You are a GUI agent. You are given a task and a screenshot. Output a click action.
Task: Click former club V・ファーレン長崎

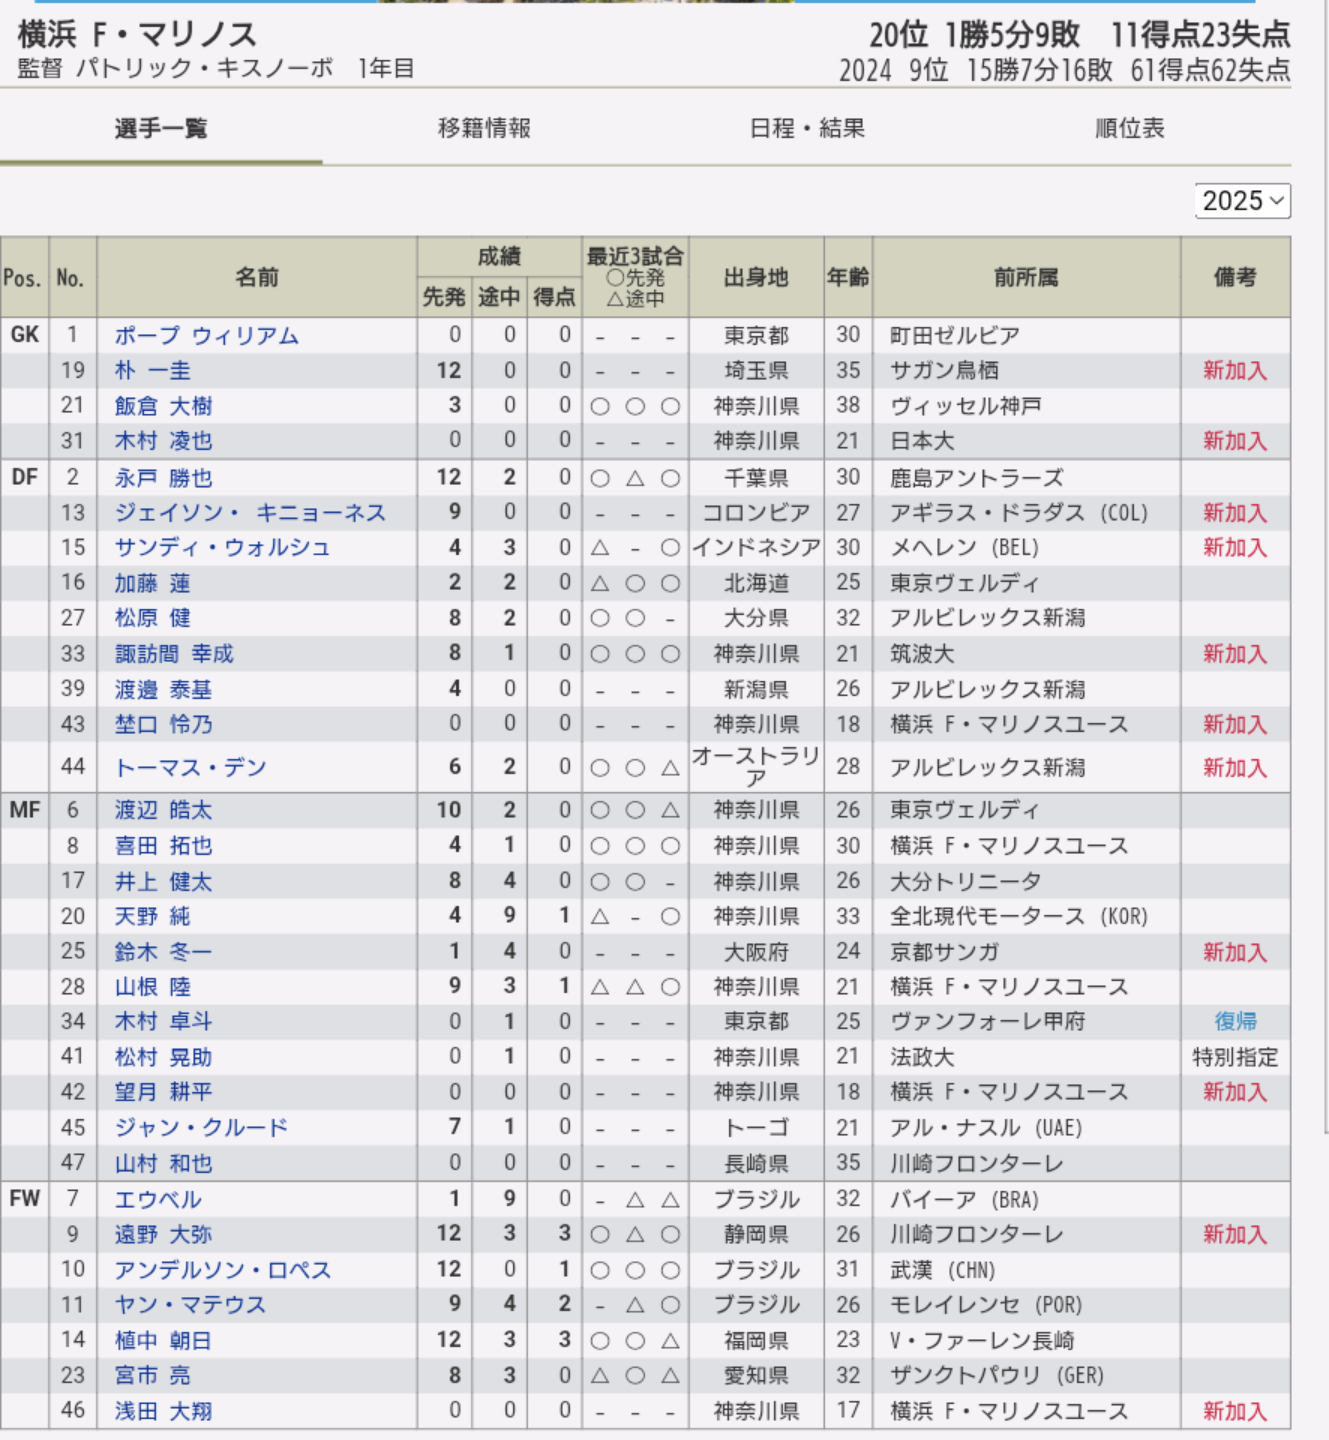point(982,1341)
